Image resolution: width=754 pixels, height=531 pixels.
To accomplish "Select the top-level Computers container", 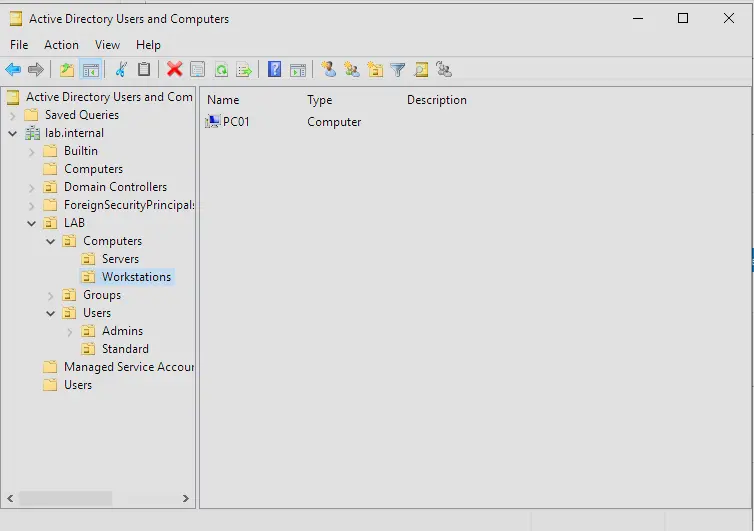I will 93,169.
